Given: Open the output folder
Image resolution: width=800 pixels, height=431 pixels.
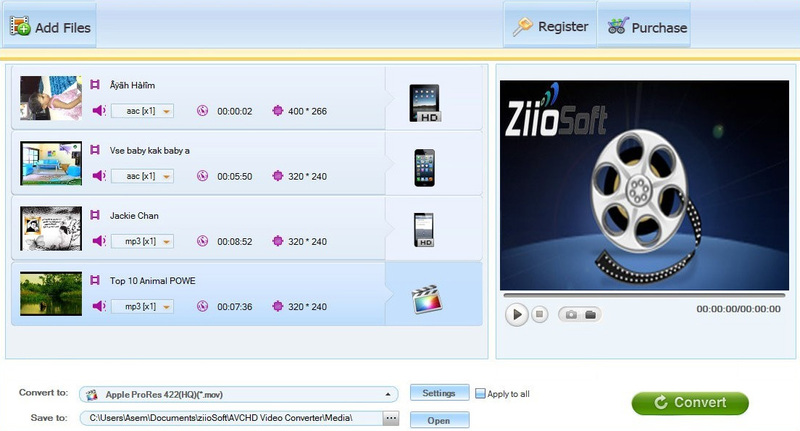Looking at the screenshot, I should click(x=439, y=421).
